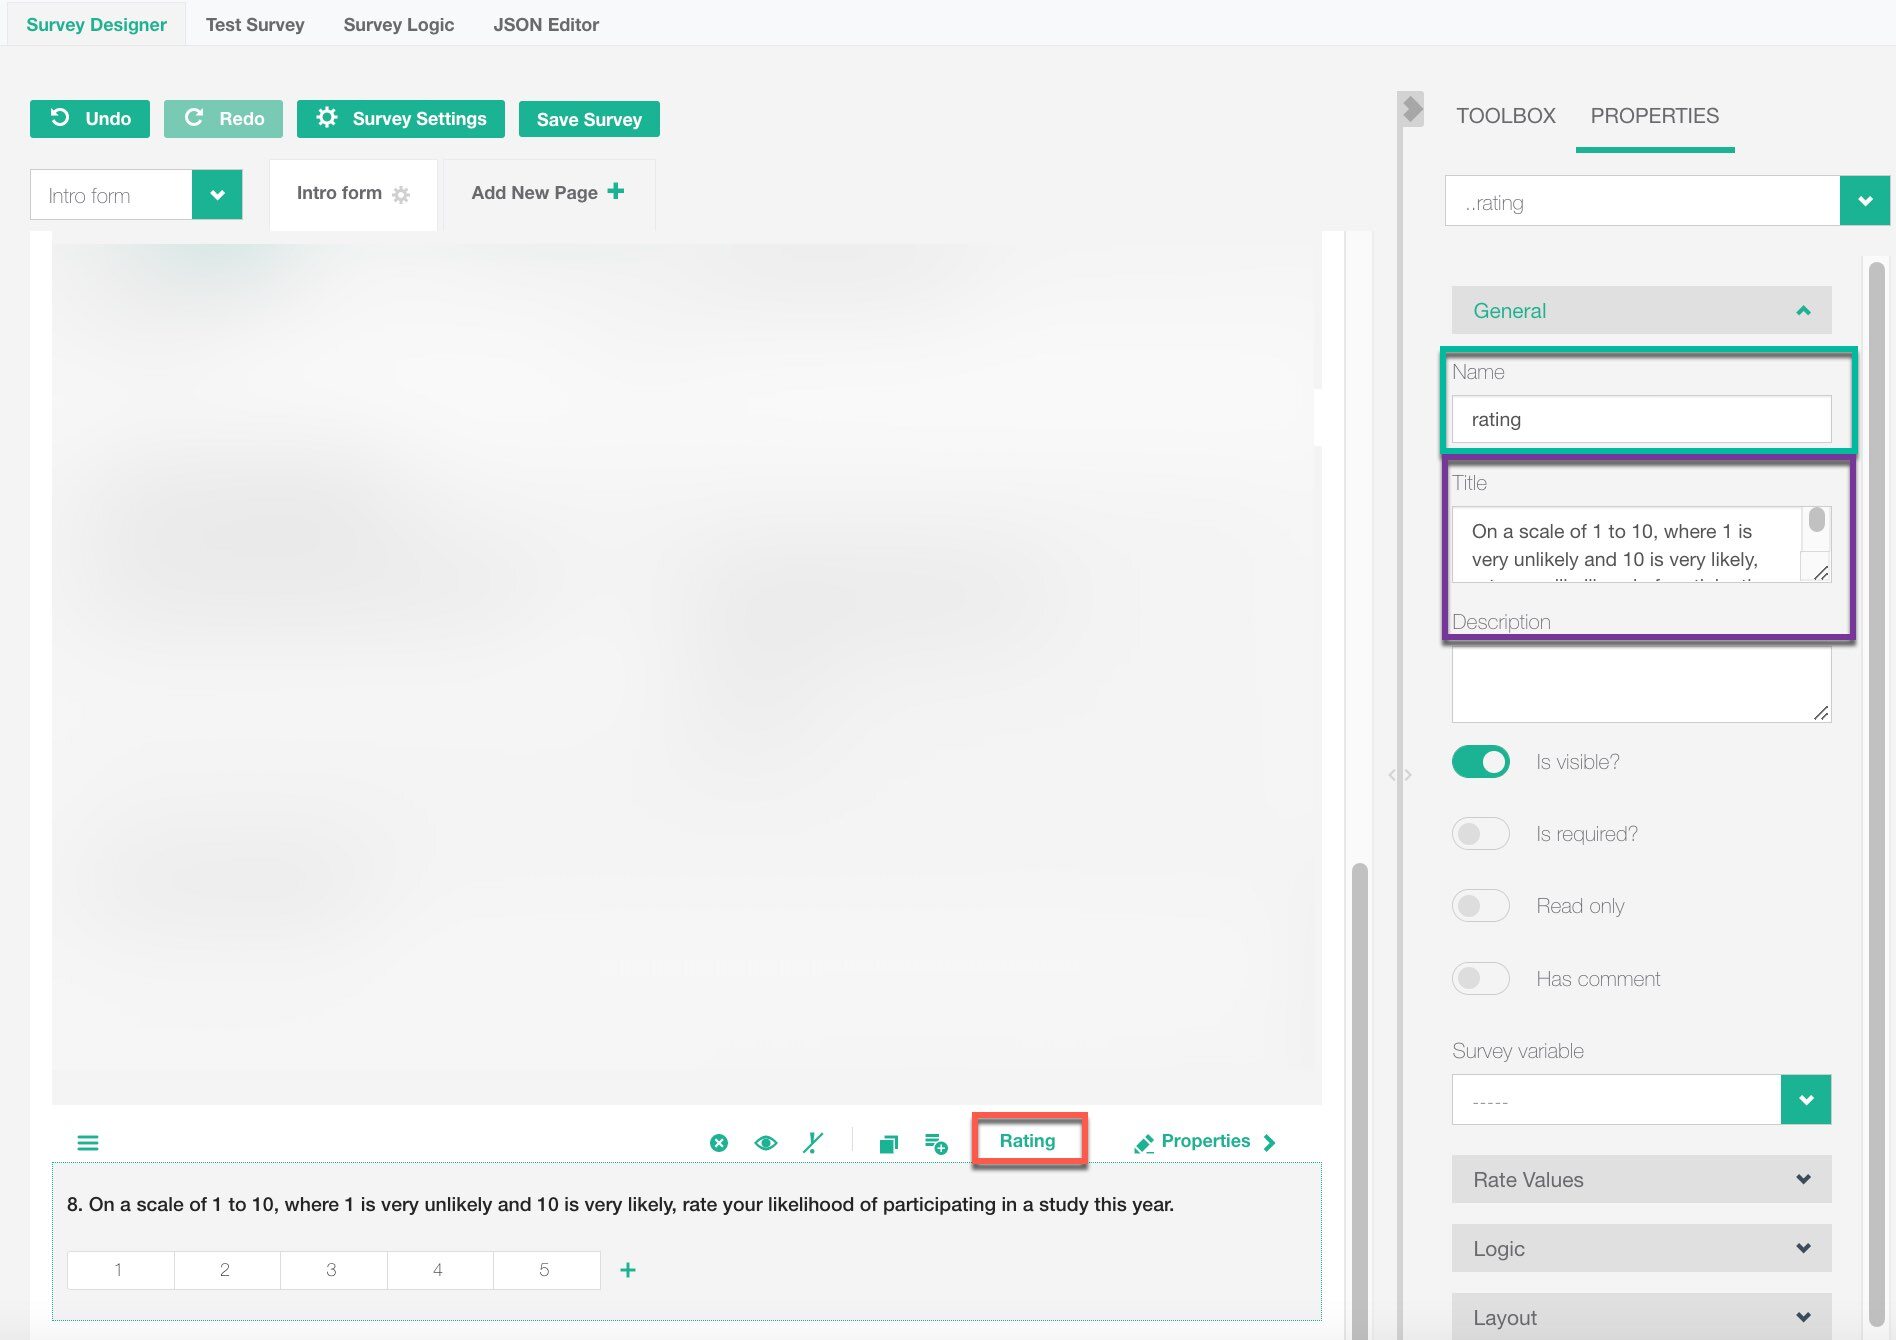The height and width of the screenshot is (1340, 1896).
Task: Turn on the Read only toggle
Action: (1480, 906)
